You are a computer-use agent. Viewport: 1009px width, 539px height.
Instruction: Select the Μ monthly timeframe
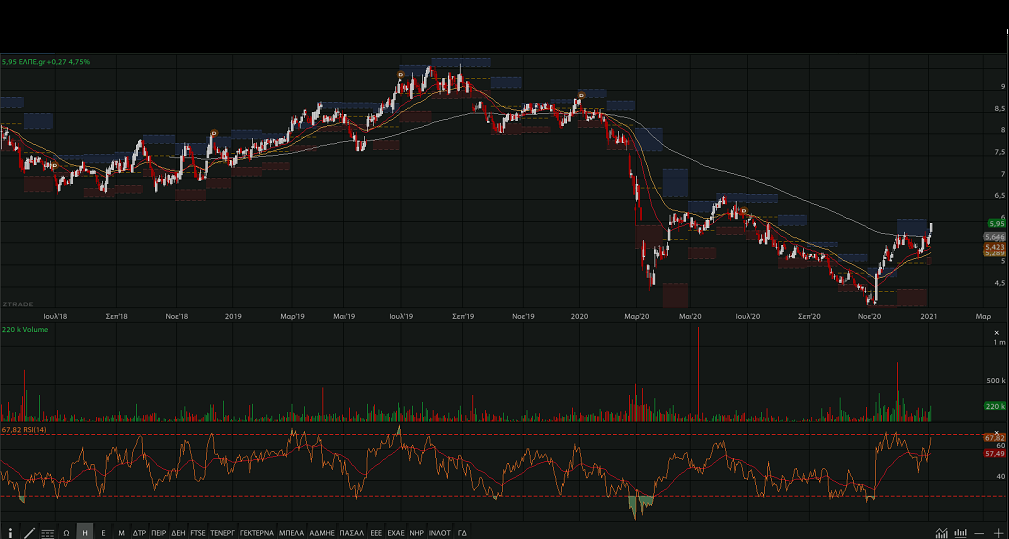(121, 532)
